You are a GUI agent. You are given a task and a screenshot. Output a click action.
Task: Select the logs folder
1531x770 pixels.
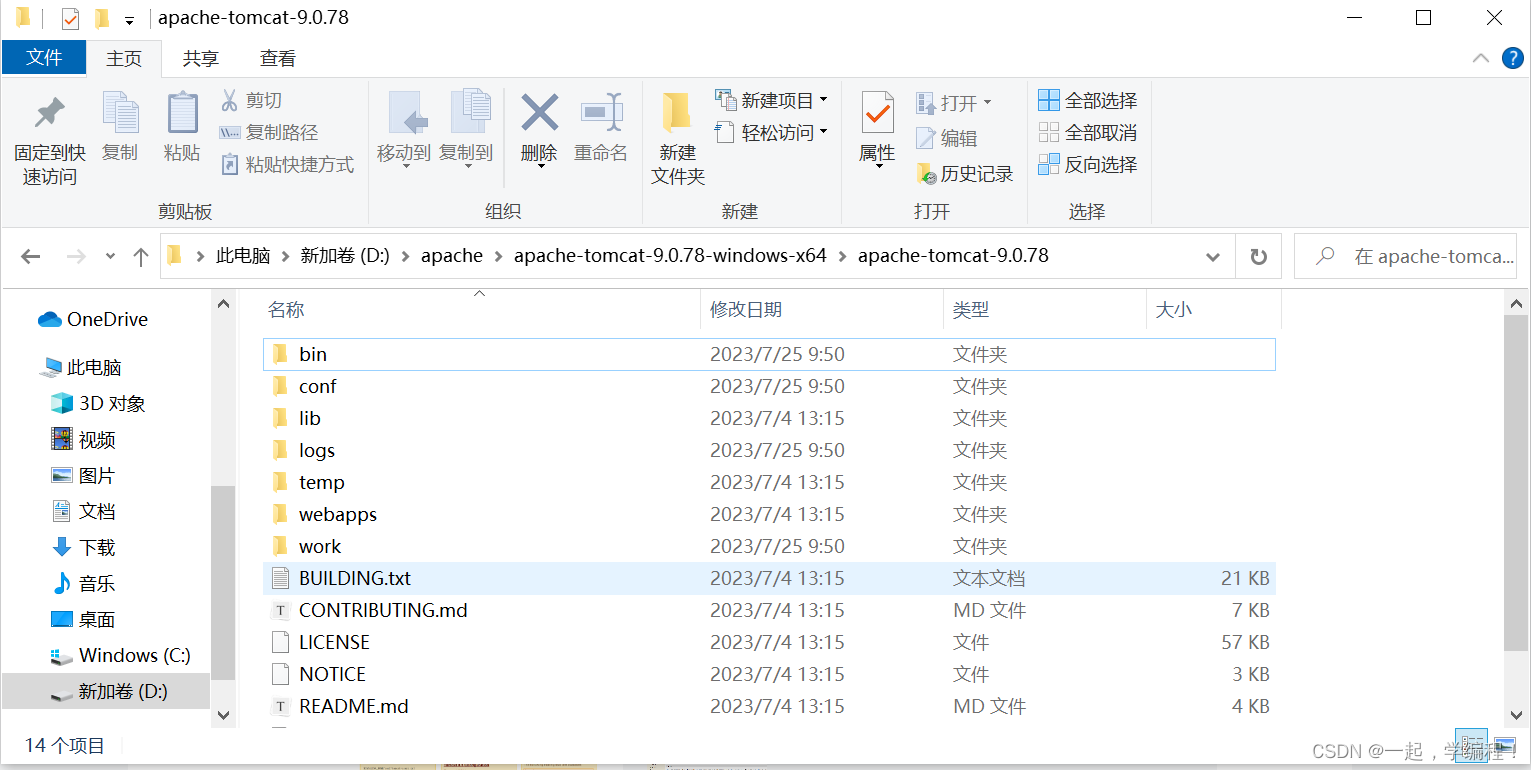click(x=769, y=450)
